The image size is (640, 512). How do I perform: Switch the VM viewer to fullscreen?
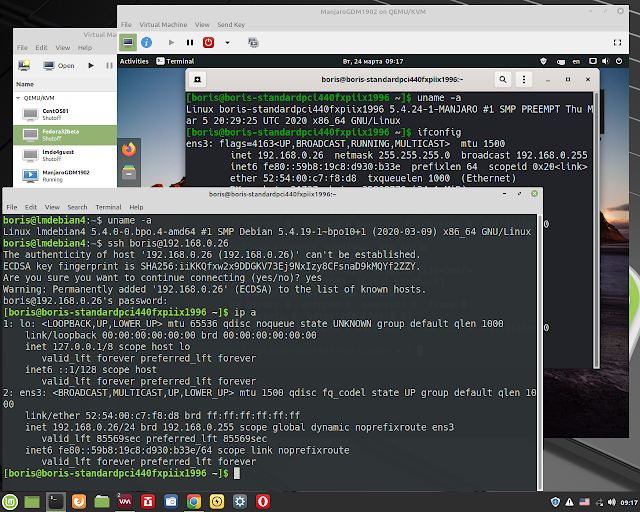point(617,42)
